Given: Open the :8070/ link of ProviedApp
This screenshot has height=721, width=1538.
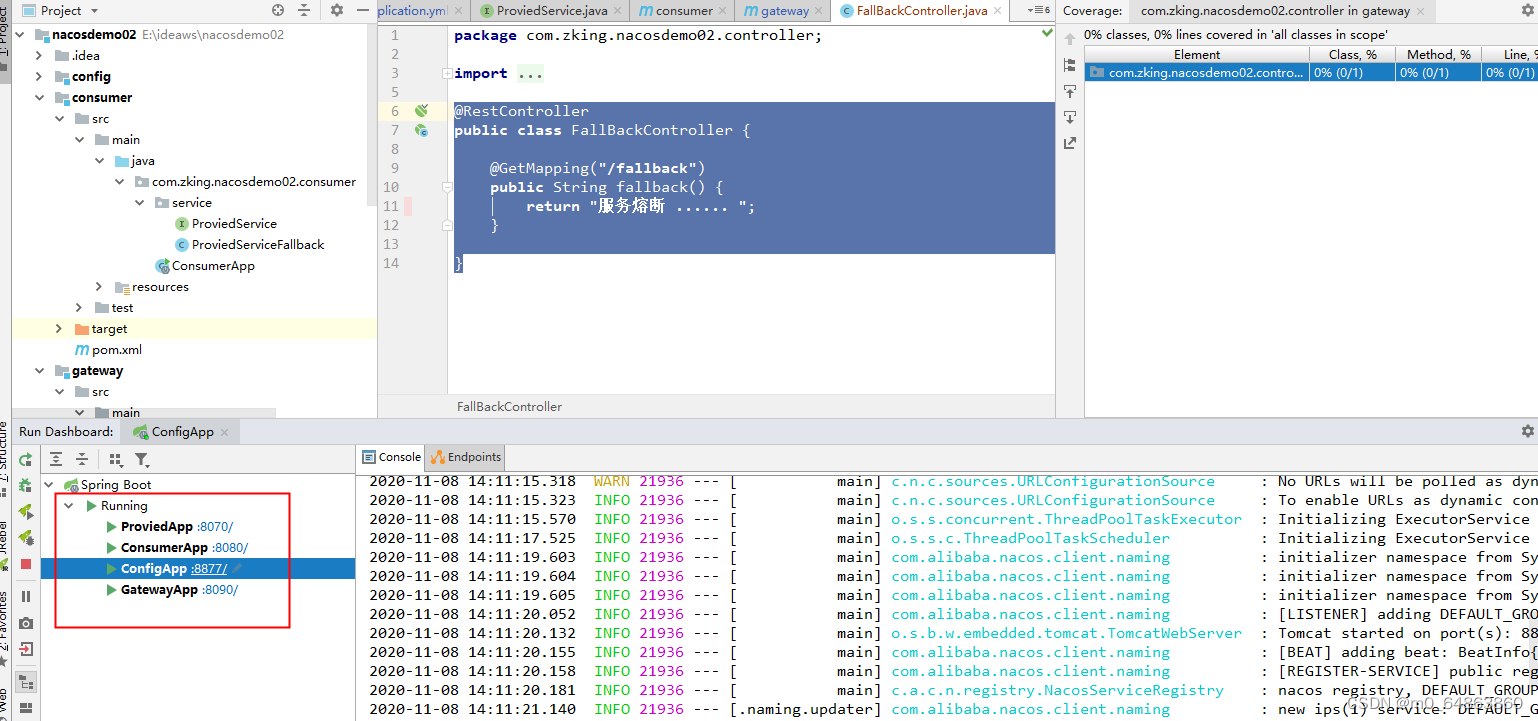Looking at the screenshot, I should point(215,527).
